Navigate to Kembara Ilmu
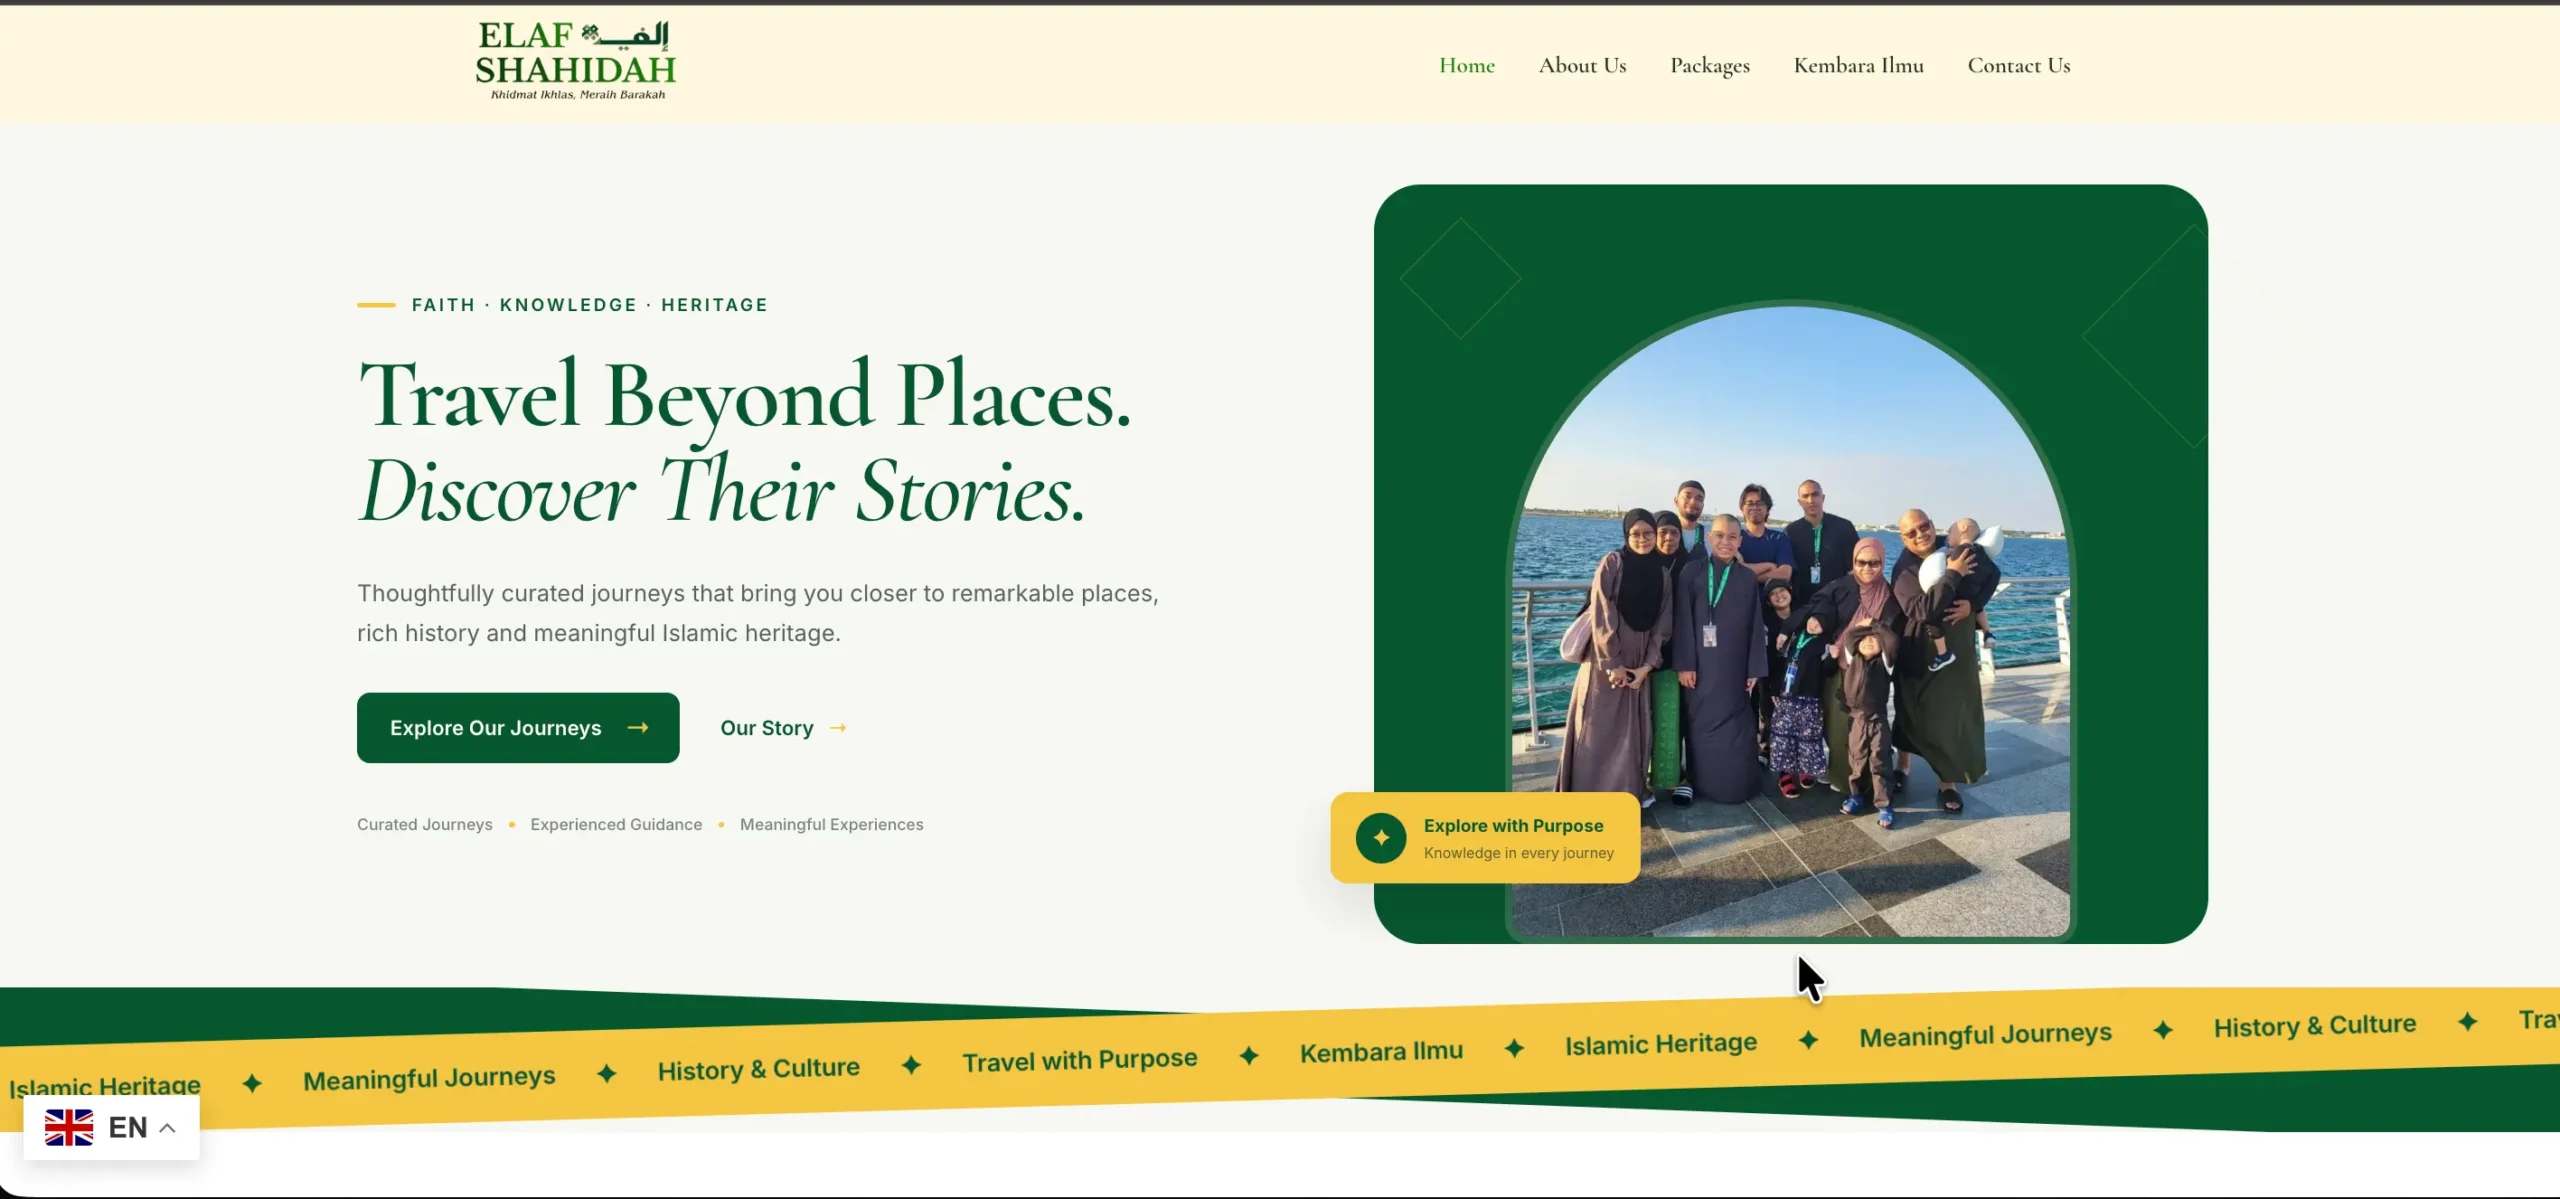Image resolution: width=2560 pixels, height=1199 pixels. (x=1858, y=65)
